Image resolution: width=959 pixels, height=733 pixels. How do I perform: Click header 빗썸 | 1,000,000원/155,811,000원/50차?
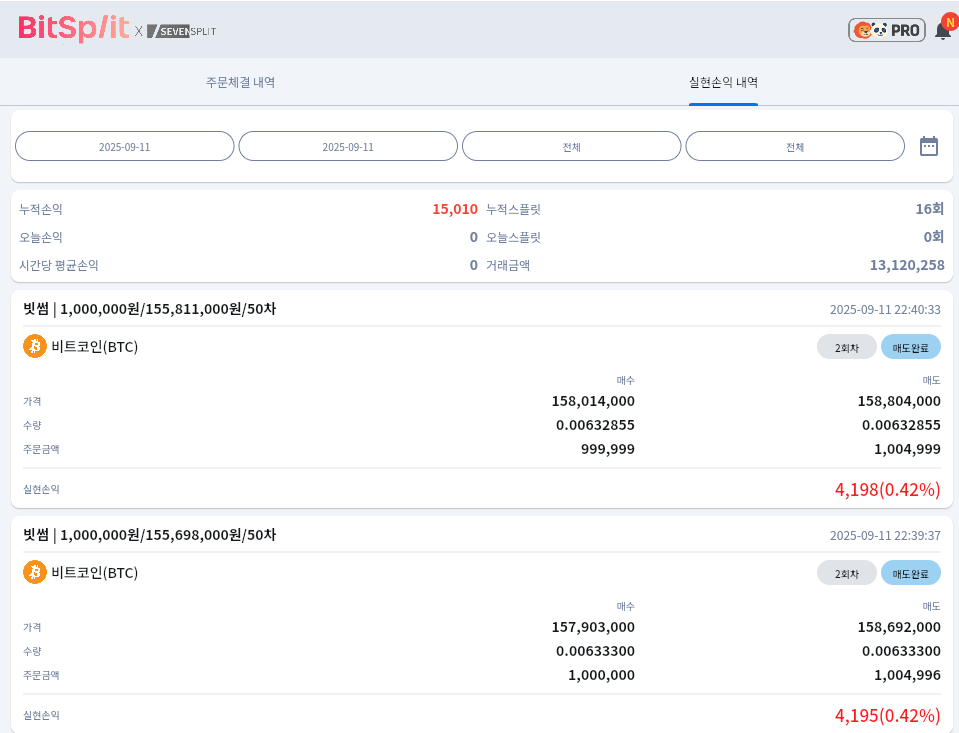(150, 309)
